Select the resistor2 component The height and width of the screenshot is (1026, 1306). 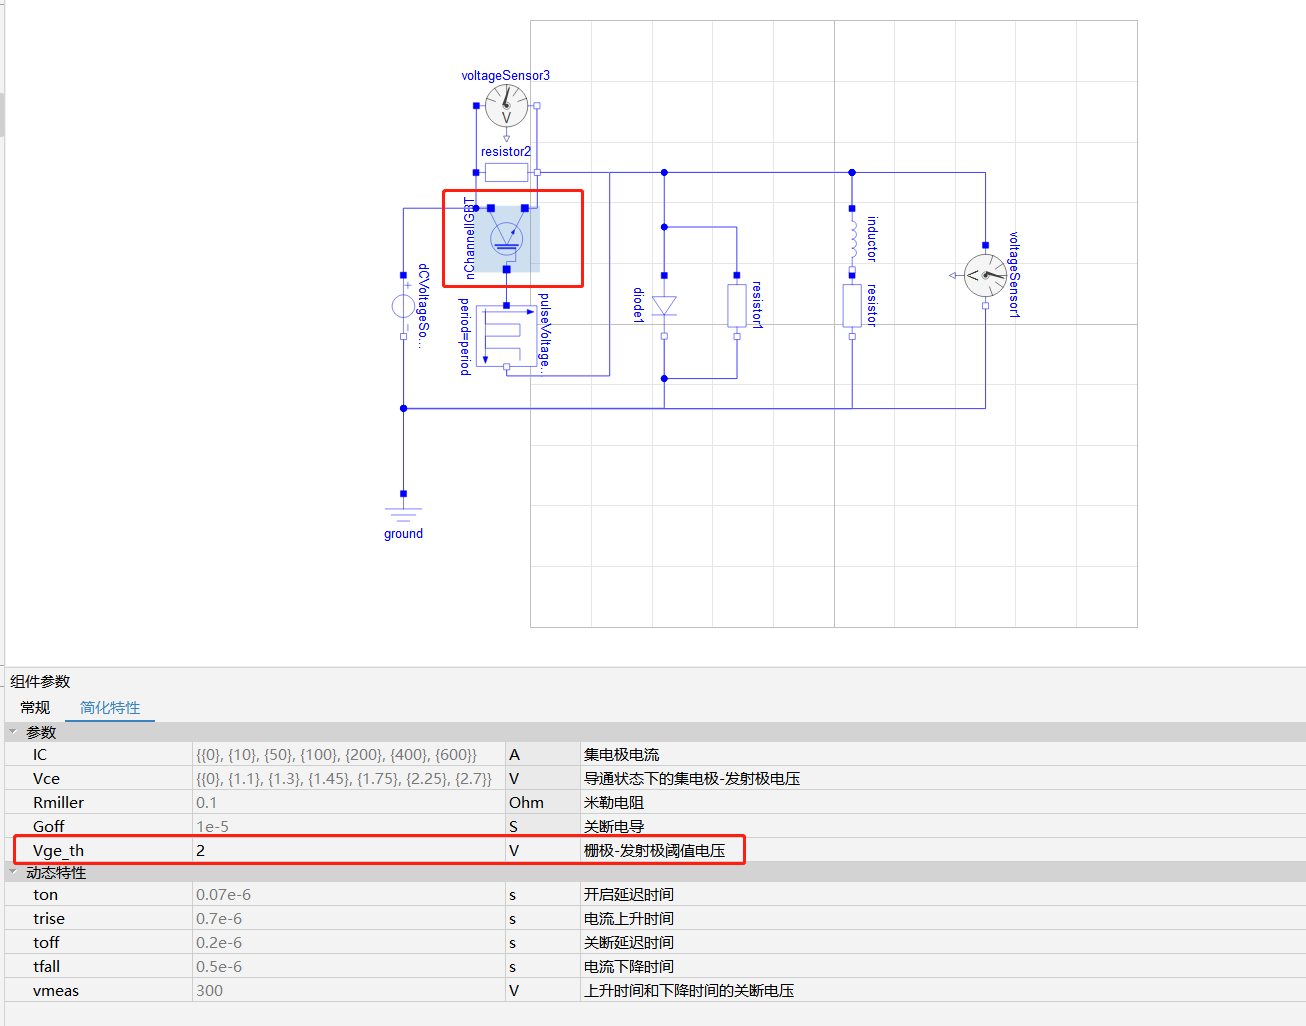(506, 172)
